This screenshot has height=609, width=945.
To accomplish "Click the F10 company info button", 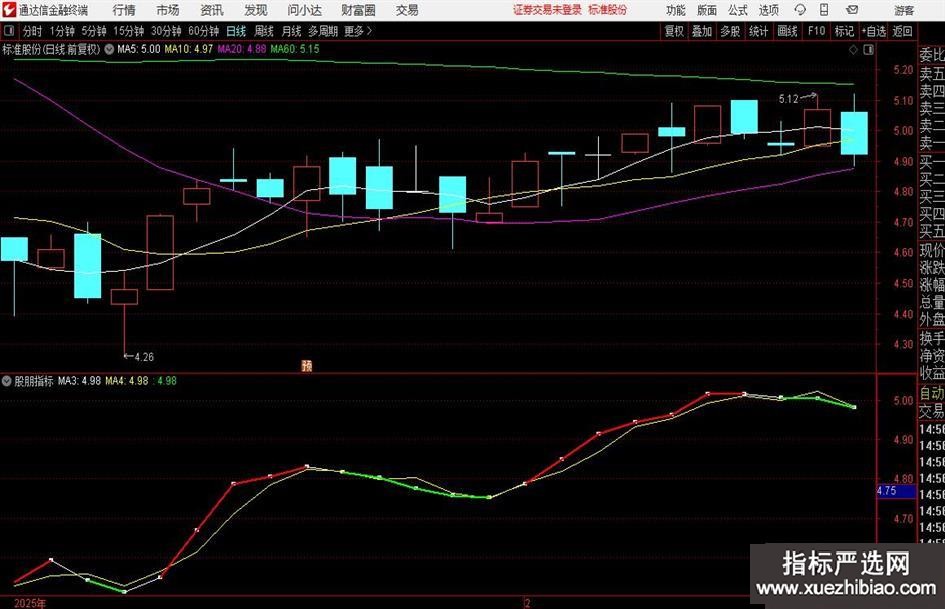I will [x=817, y=31].
